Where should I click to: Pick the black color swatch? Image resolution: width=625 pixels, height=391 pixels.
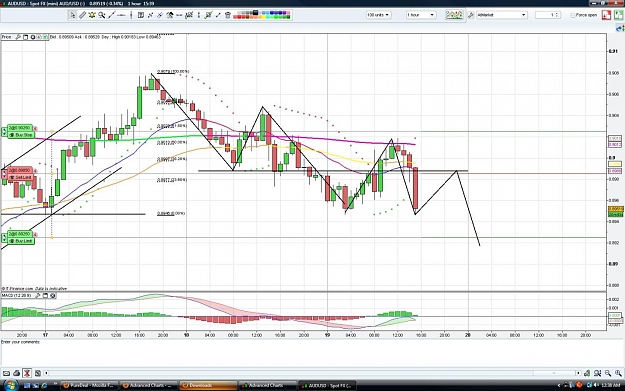(256, 13)
